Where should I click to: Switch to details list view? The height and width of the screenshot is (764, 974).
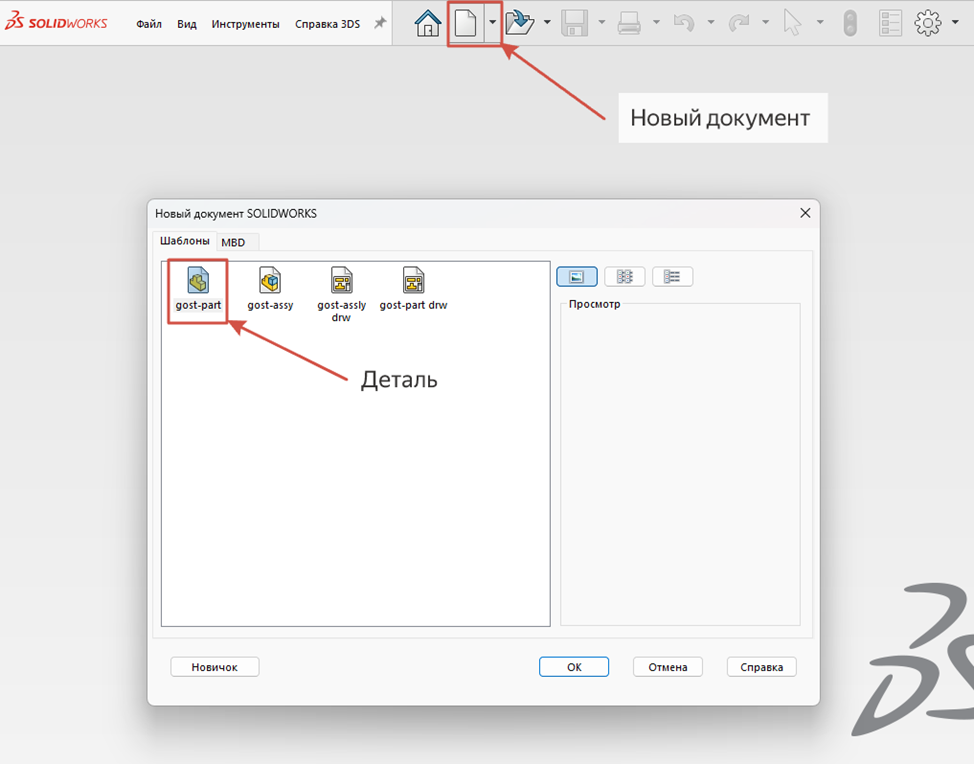673,276
